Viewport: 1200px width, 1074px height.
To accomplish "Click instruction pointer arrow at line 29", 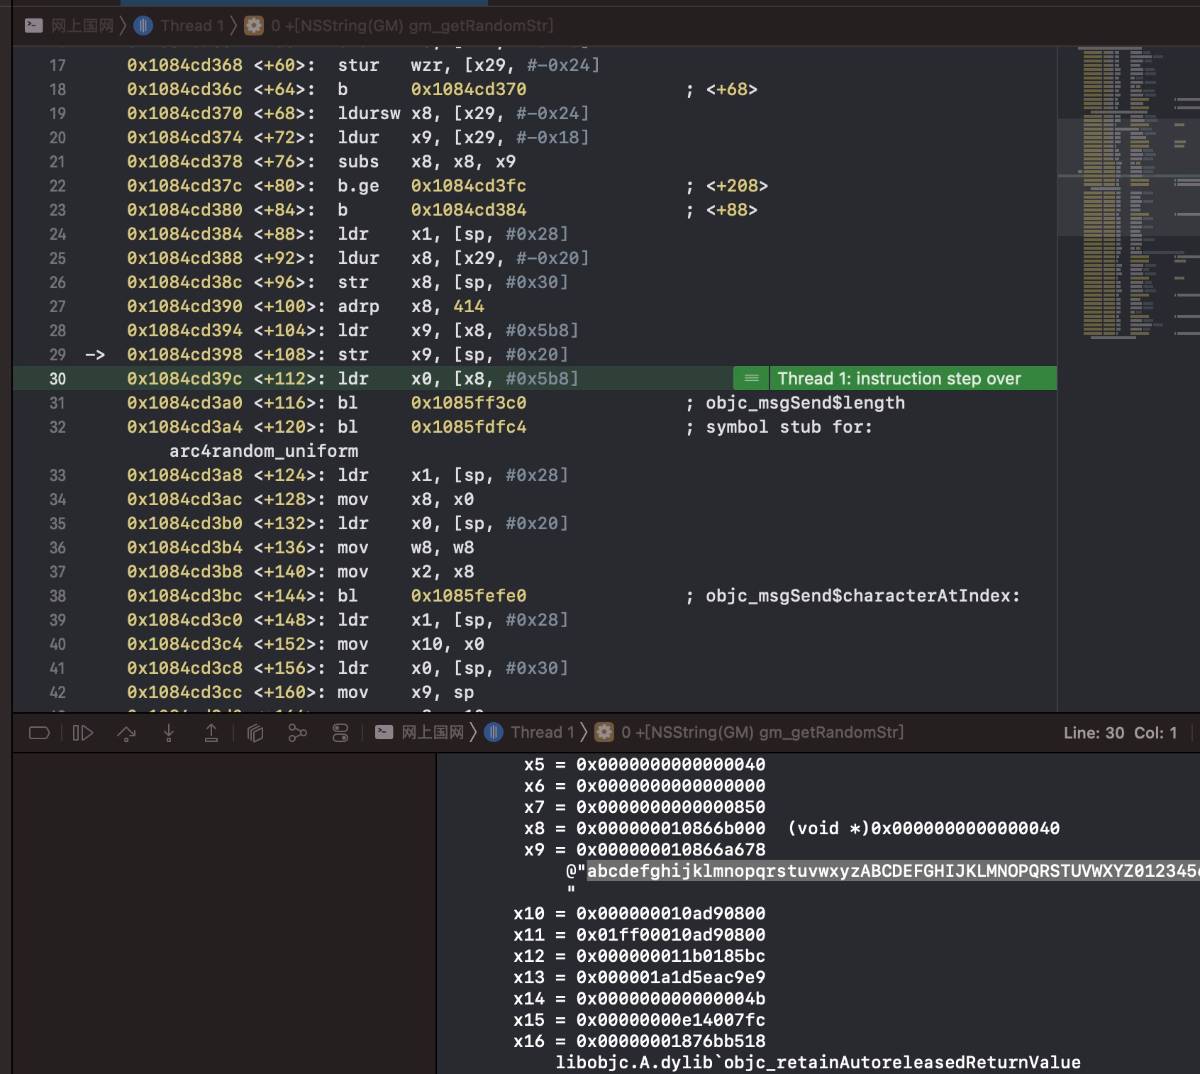I will [95, 355].
